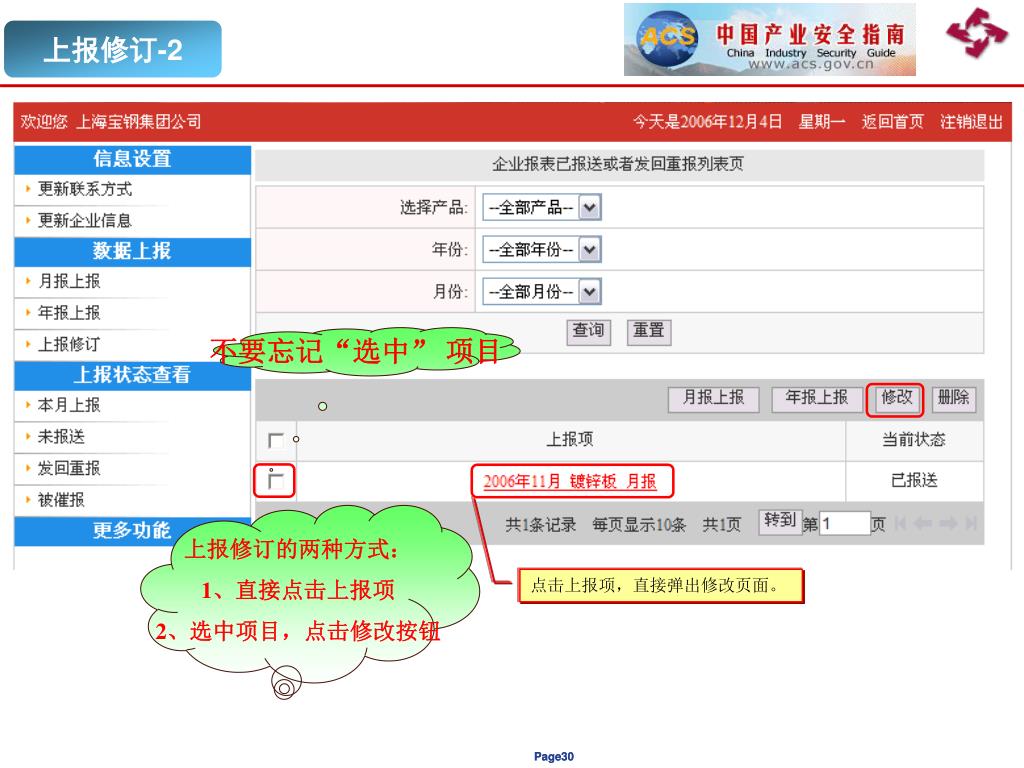
Task: Click the 年报上报 button above the table
Action: point(816,398)
